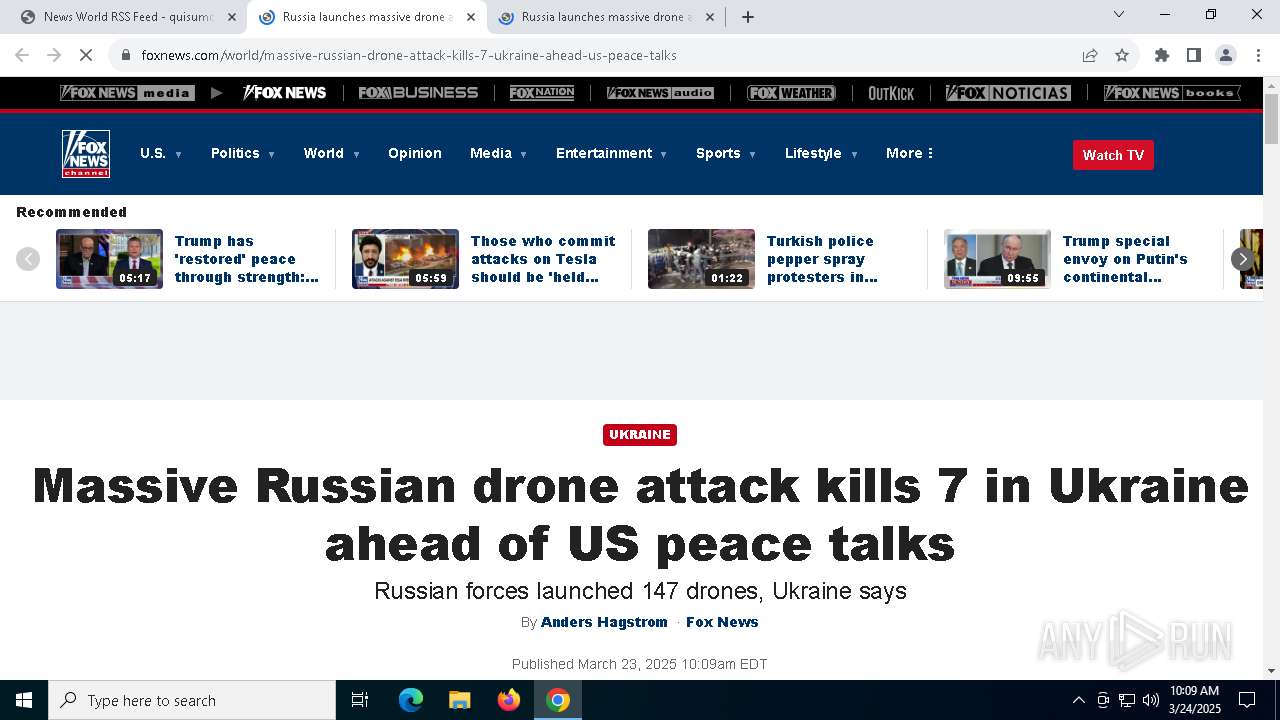
Task: Click Fox News logo in top network bar
Action: (285, 93)
